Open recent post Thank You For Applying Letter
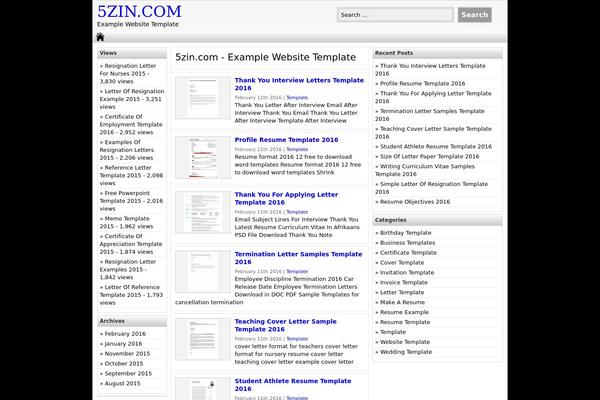 (x=433, y=97)
